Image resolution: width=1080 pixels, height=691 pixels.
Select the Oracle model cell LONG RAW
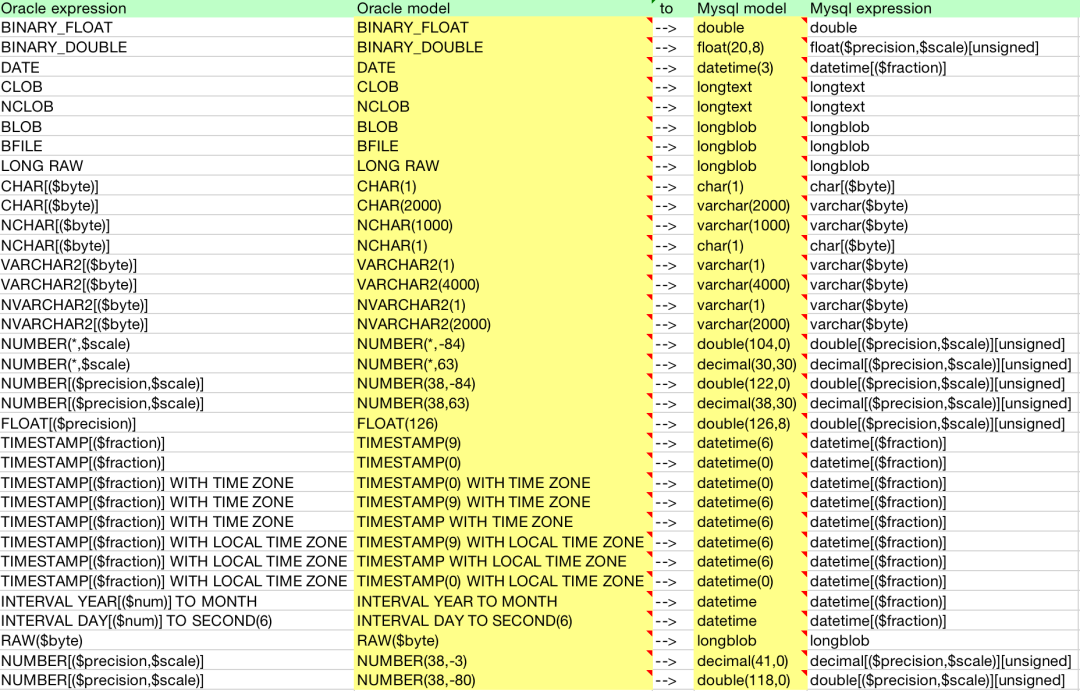tap(503, 166)
